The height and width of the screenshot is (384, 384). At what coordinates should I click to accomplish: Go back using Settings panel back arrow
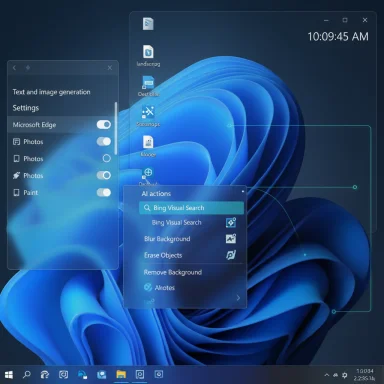(x=14, y=68)
